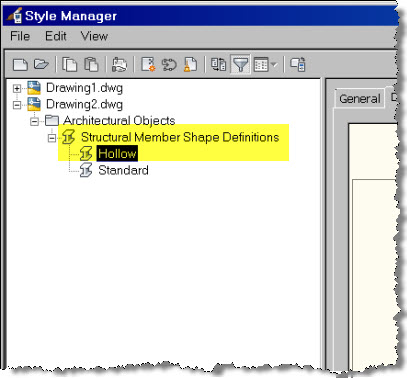Open the View menu
This screenshot has width=407, height=378.
pos(94,36)
